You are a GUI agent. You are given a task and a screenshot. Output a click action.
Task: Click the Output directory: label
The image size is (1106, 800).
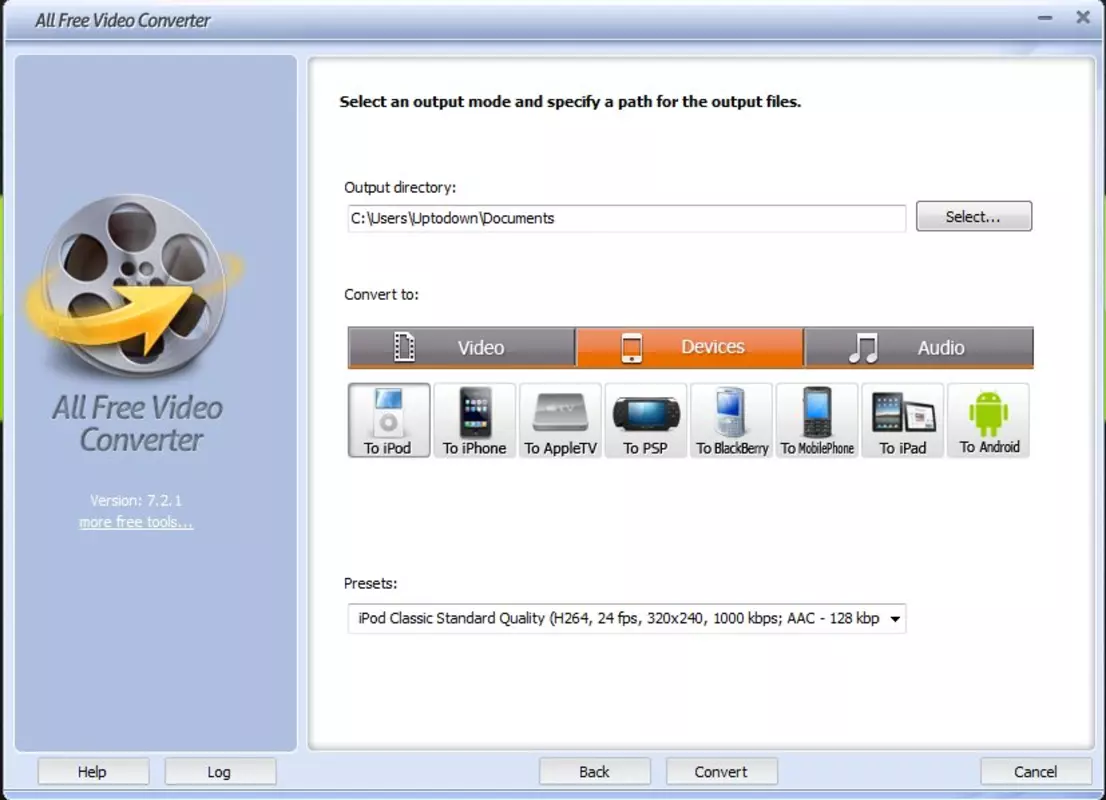coord(400,188)
